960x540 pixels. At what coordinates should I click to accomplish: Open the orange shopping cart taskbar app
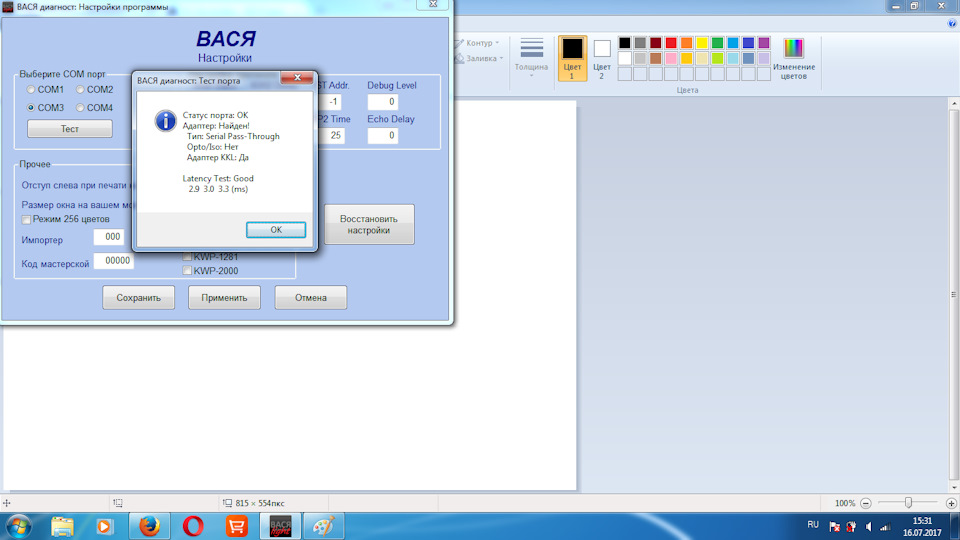tap(236, 526)
